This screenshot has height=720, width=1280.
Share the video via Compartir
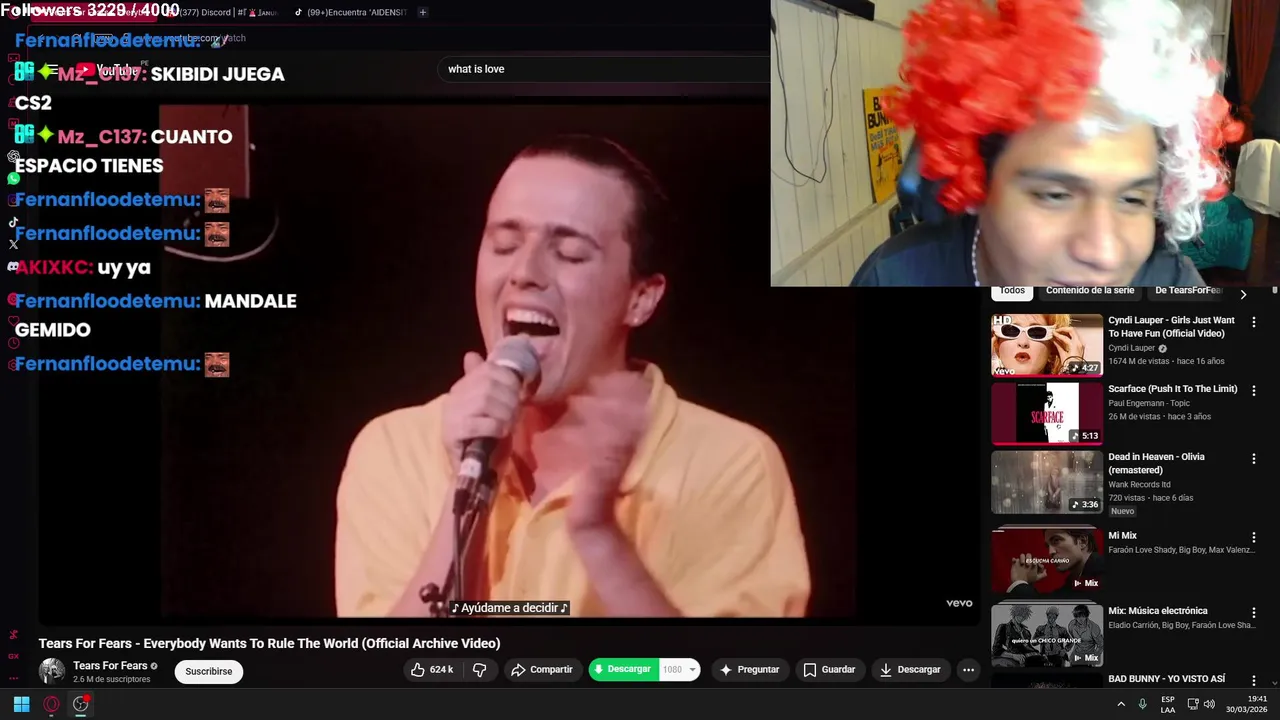pos(542,670)
